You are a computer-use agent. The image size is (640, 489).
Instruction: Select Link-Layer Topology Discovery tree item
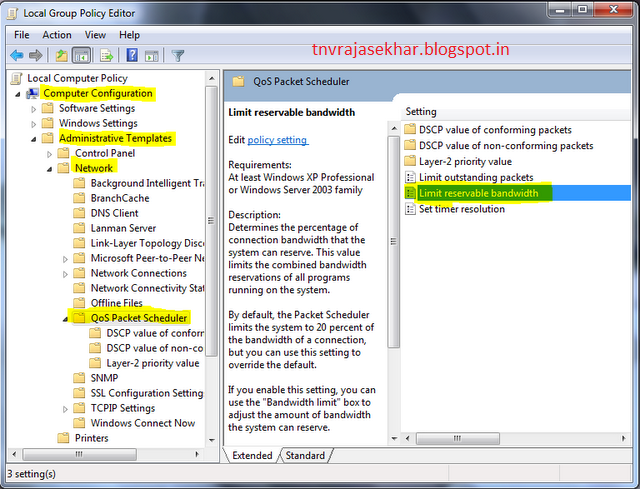coord(147,243)
